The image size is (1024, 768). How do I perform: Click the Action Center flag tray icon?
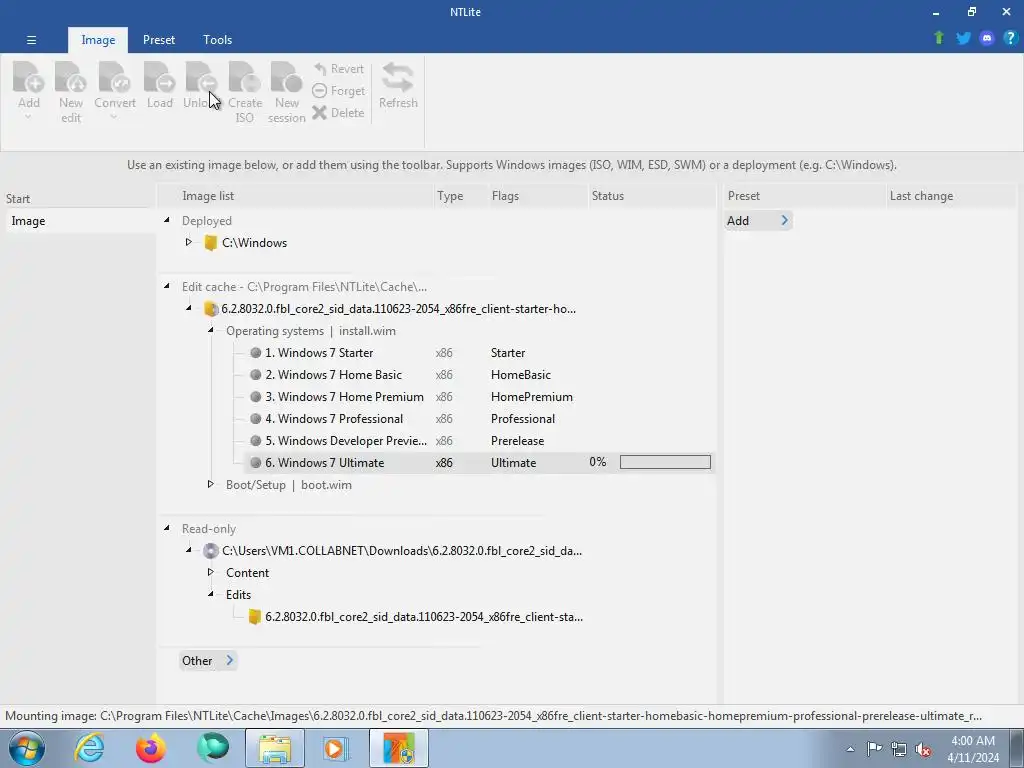(x=874, y=749)
